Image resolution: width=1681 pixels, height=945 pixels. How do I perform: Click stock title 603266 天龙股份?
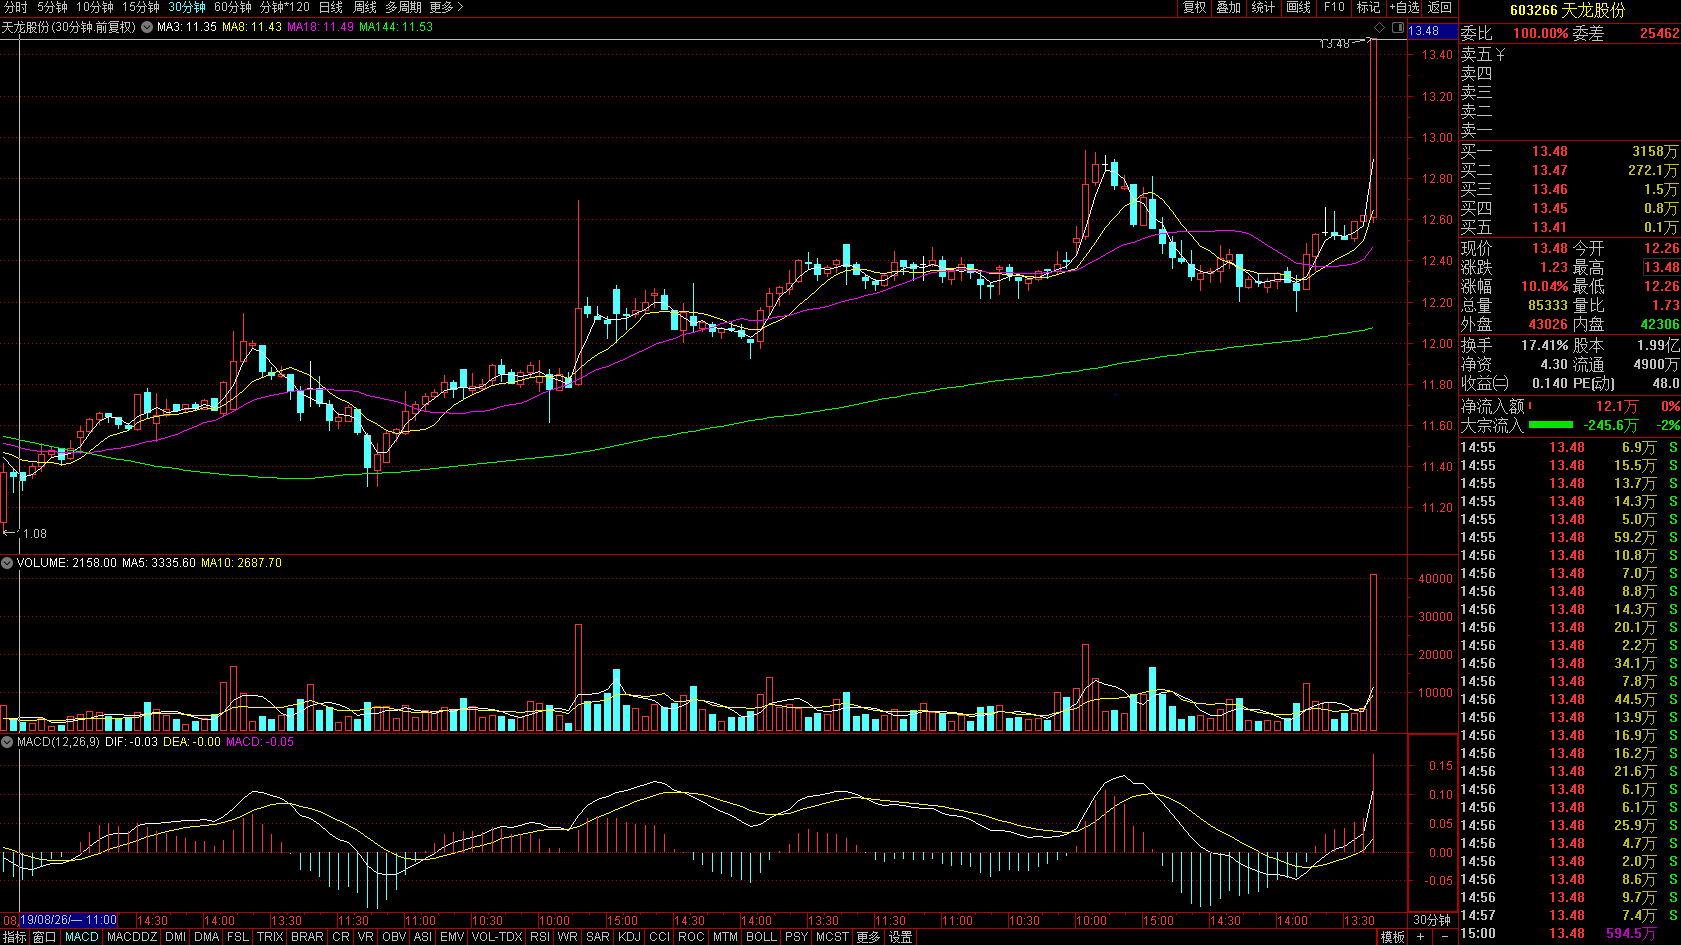point(1568,10)
